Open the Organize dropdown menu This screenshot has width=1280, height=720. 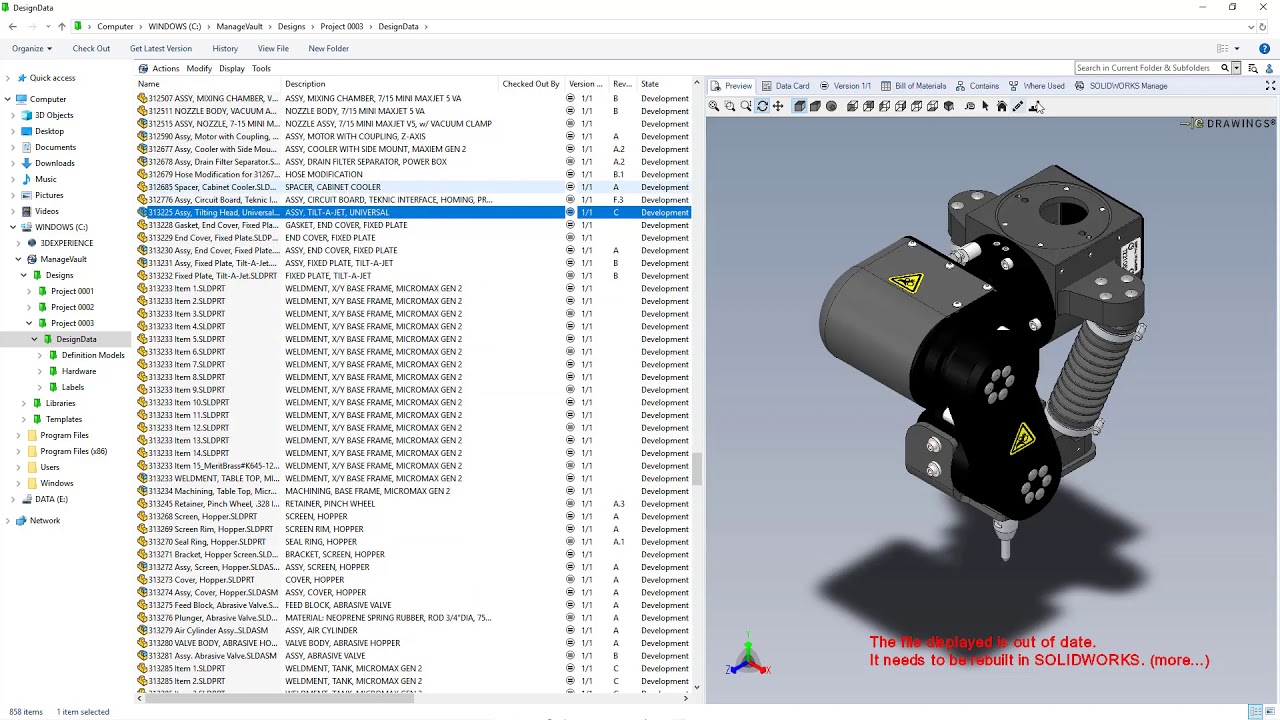pos(32,48)
